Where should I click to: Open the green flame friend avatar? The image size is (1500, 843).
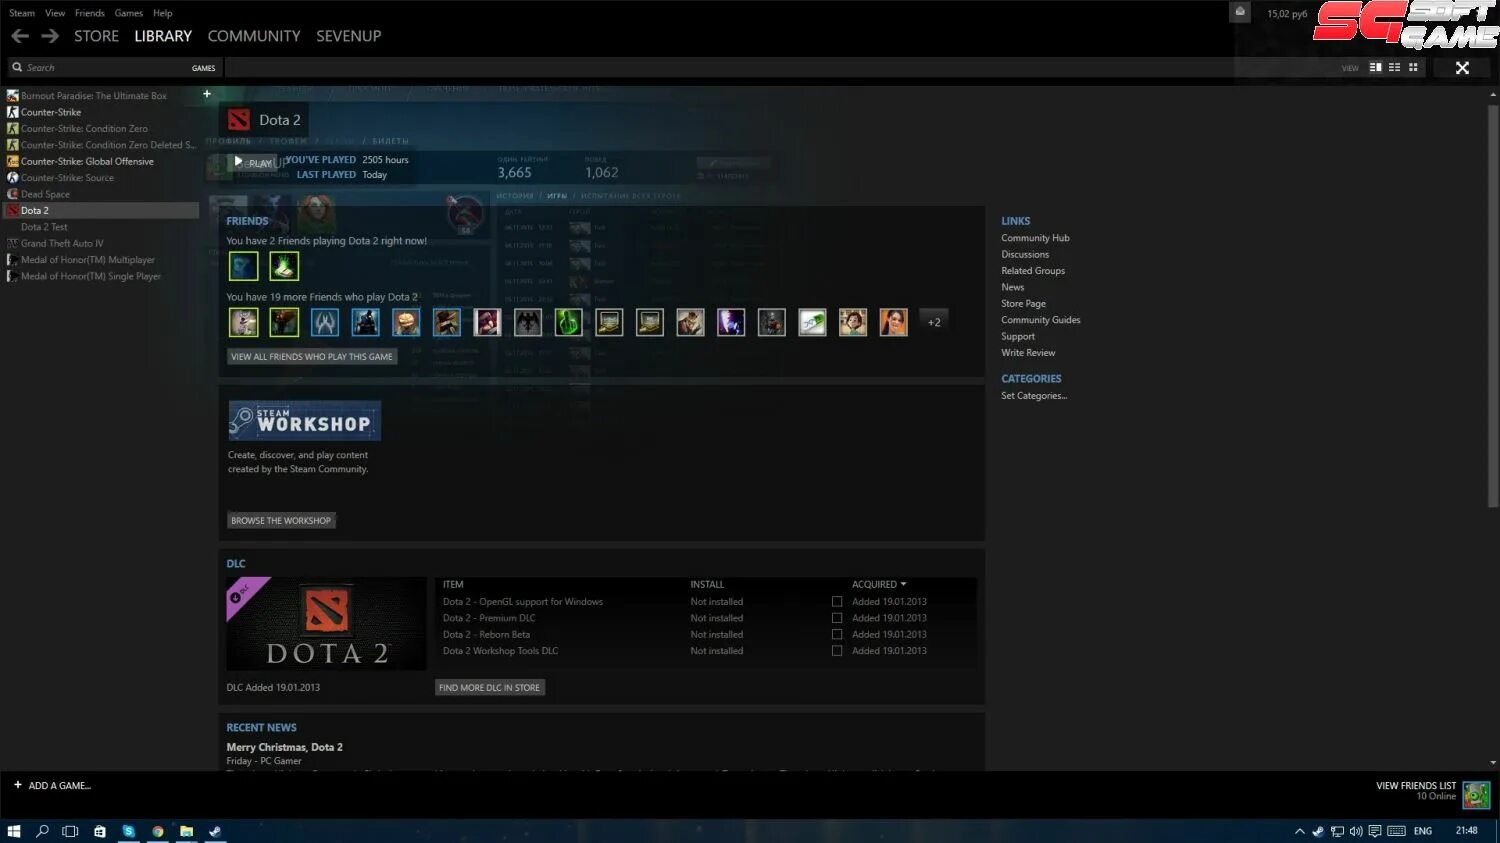click(x=568, y=322)
